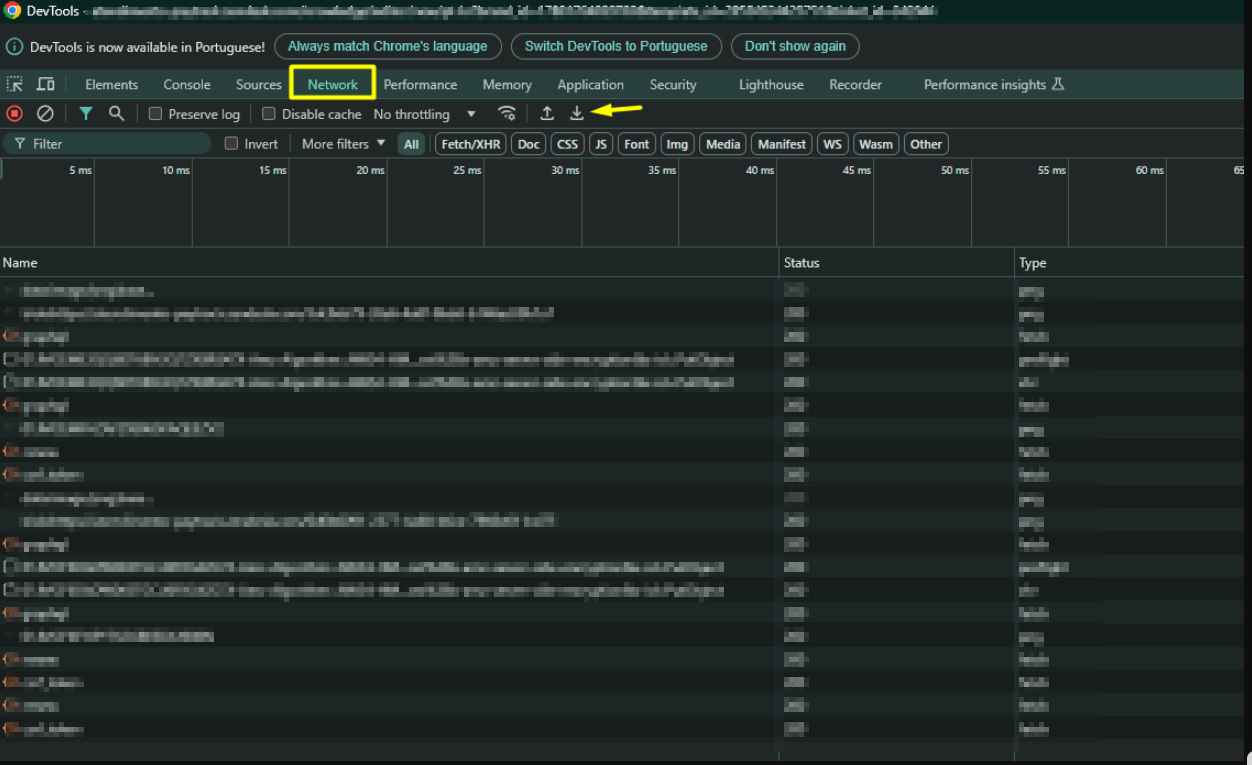The height and width of the screenshot is (765, 1252).
Task: Filter requests by CSS type
Action: 568,144
